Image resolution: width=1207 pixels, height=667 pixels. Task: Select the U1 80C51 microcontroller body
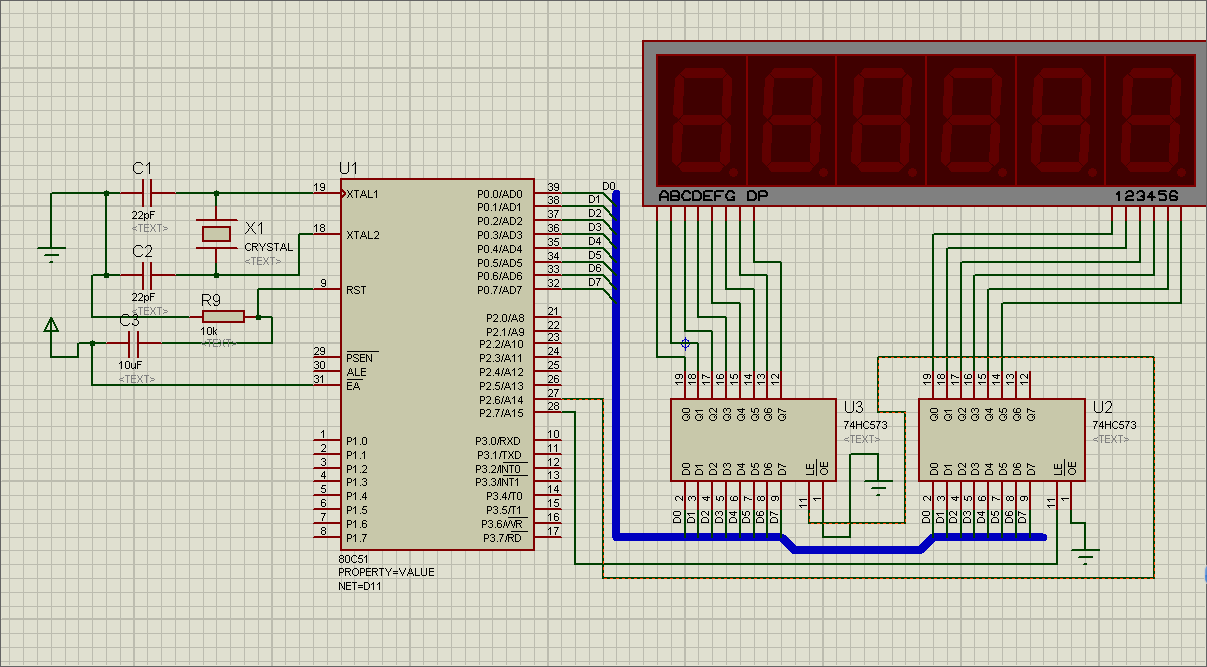[x=436, y=363]
